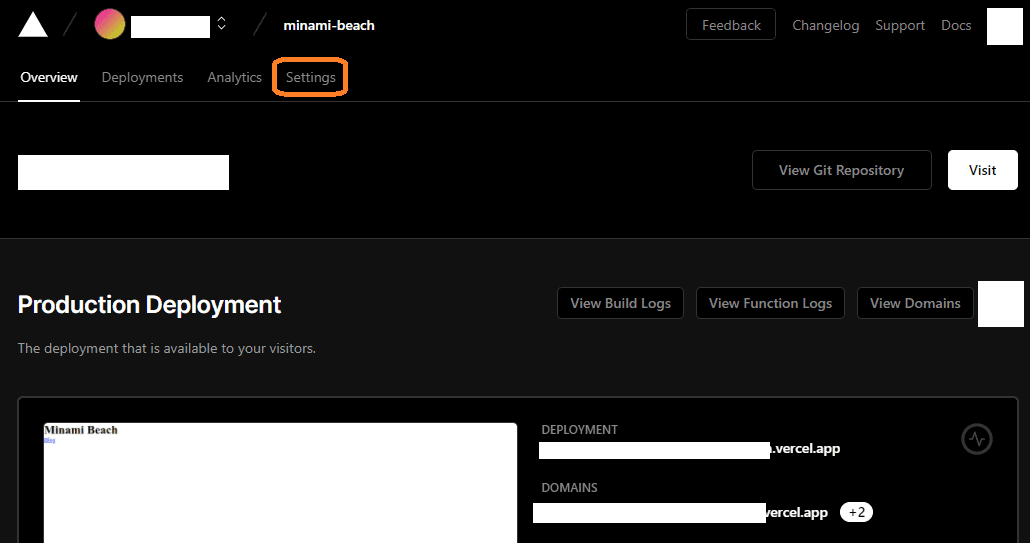Open View Function Logs

pyautogui.click(x=771, y=303)
